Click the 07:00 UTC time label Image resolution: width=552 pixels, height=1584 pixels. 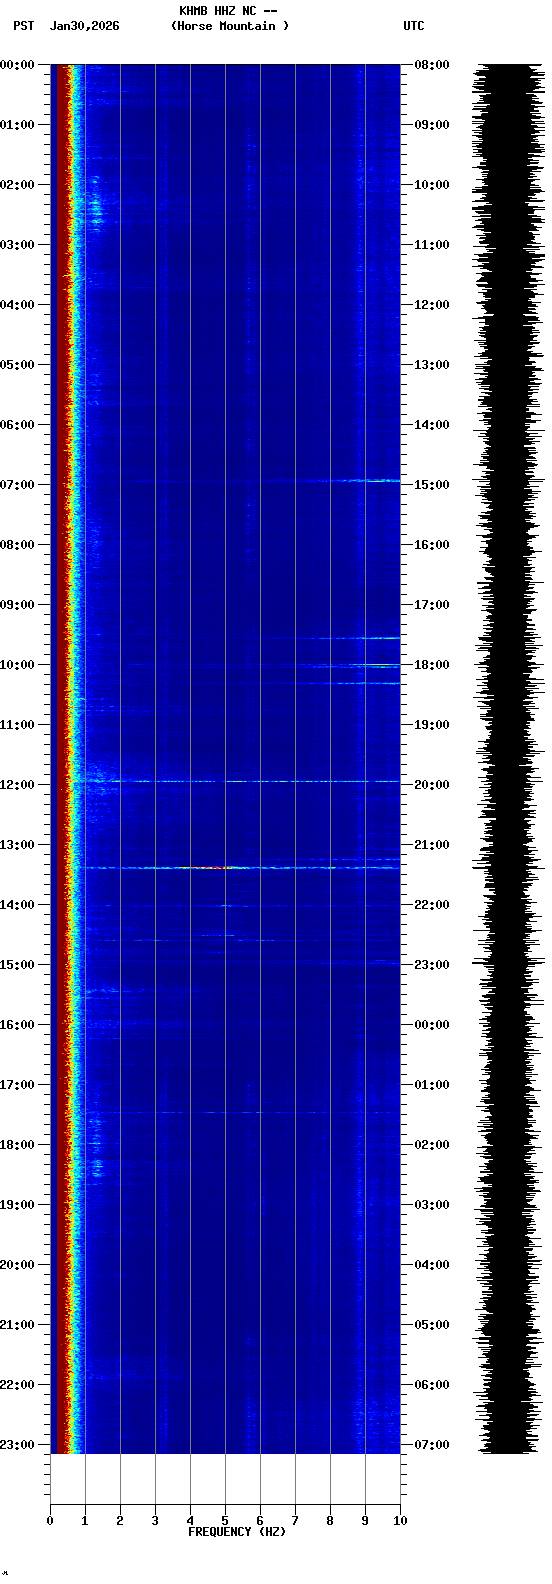point(432,1445)
